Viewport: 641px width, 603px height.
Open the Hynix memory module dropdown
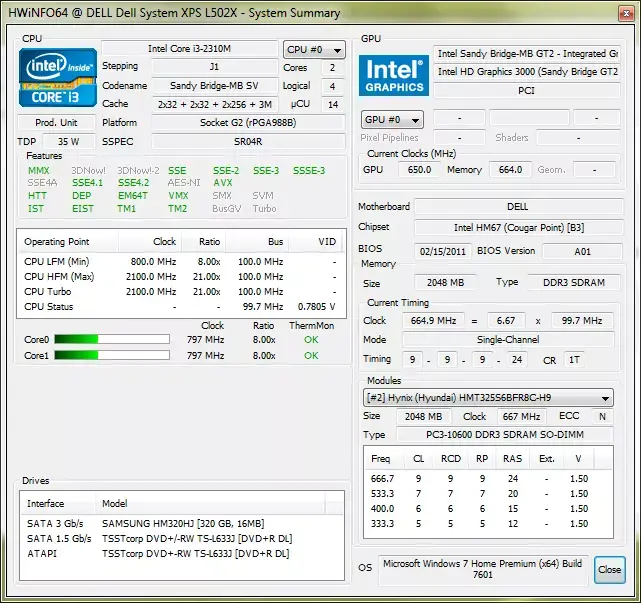pos(488,398)
